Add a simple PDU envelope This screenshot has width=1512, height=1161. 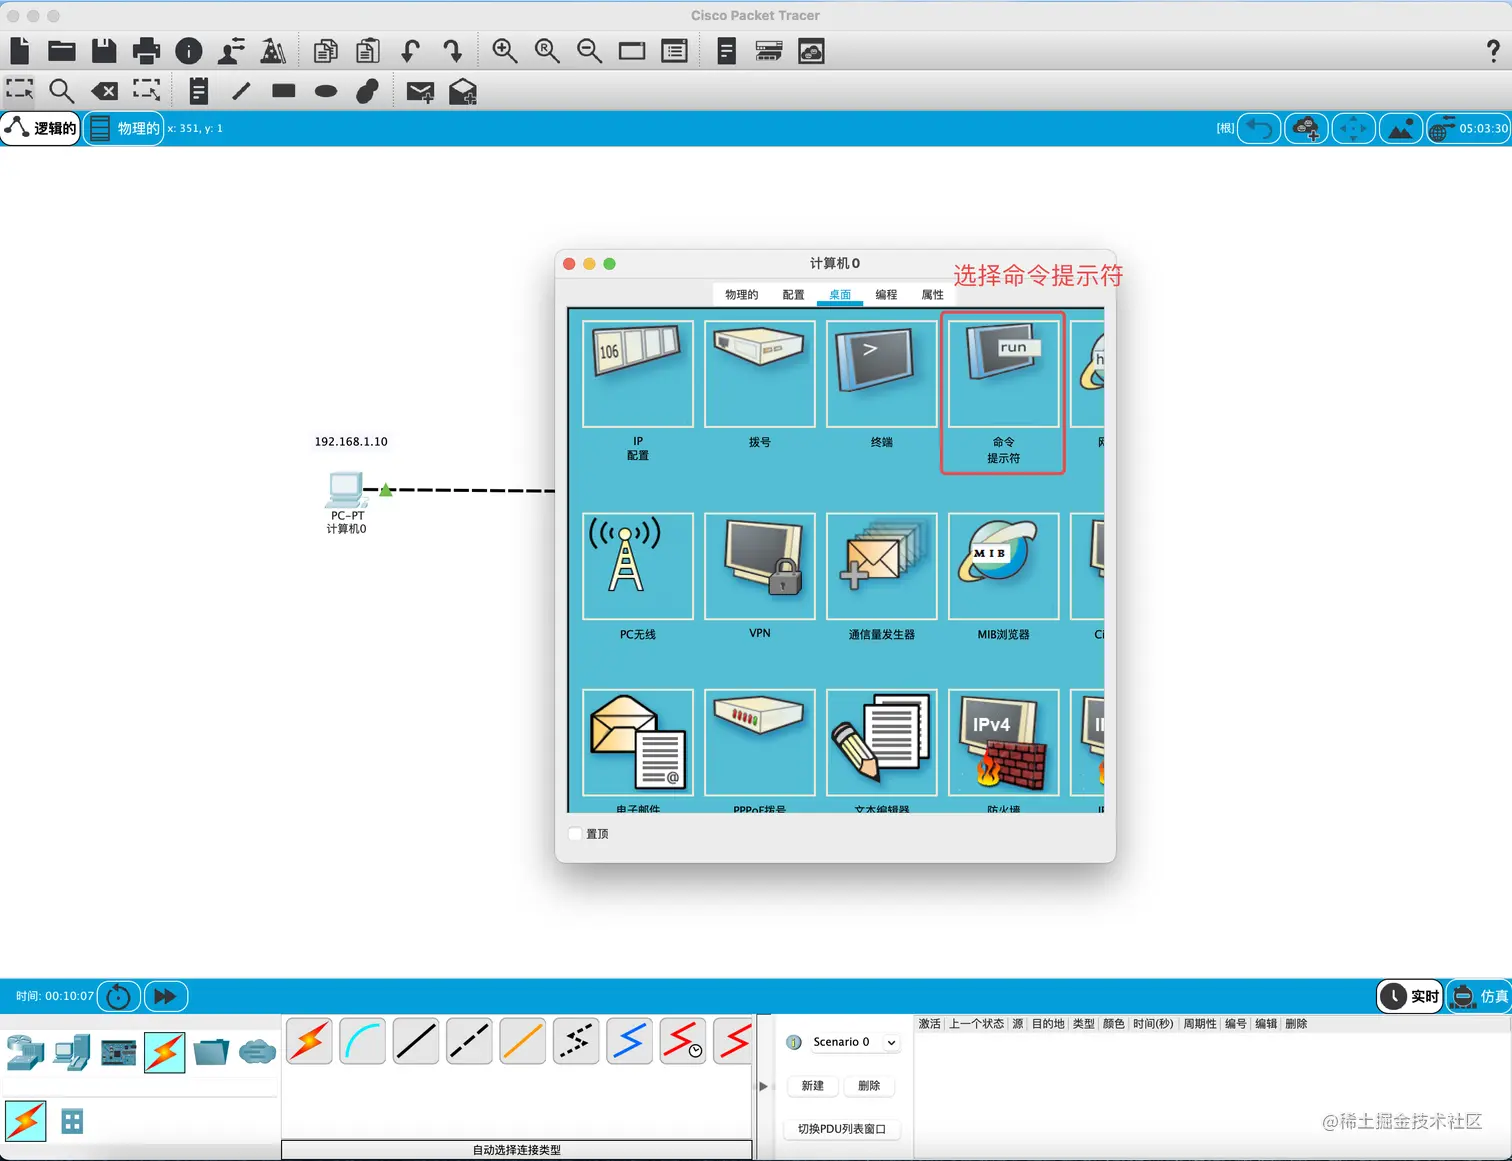[420, 92]
